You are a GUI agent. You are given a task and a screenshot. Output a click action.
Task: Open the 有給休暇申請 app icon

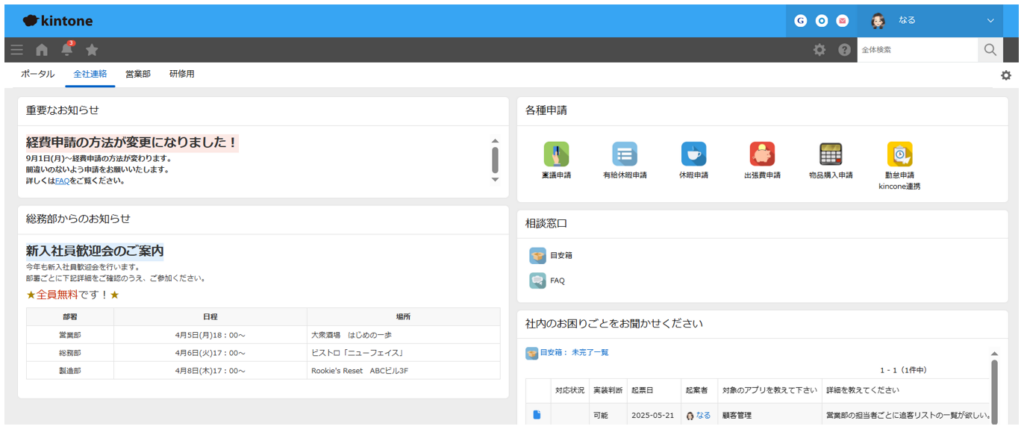(x=625, y=154)
